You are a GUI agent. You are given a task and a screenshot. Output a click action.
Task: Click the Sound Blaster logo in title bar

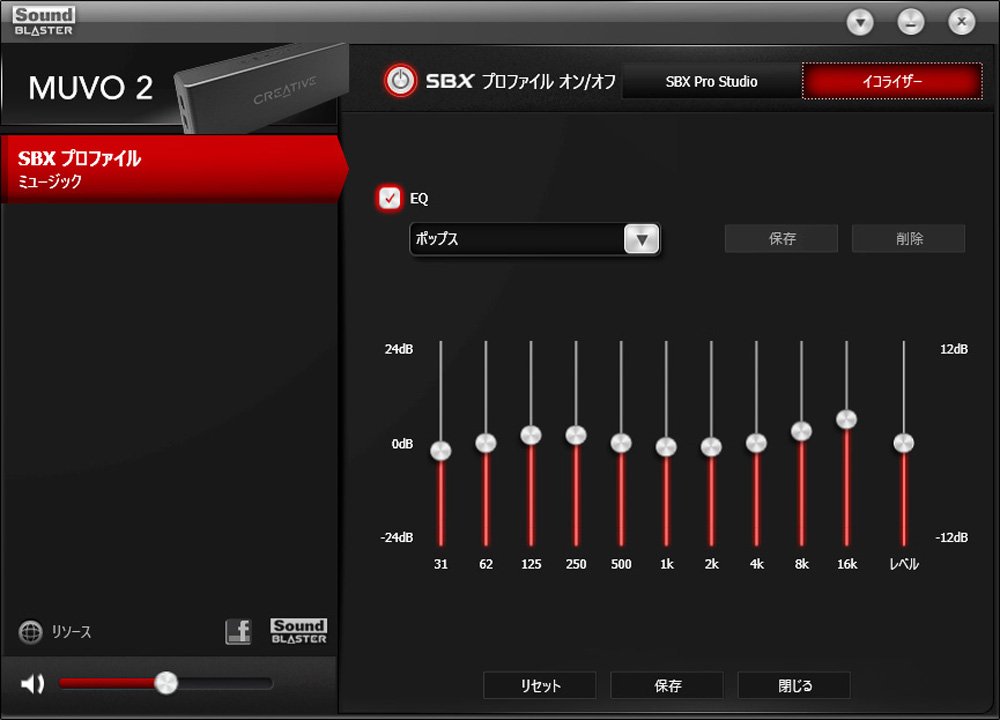pyautogui.click(x=43, y=21)
